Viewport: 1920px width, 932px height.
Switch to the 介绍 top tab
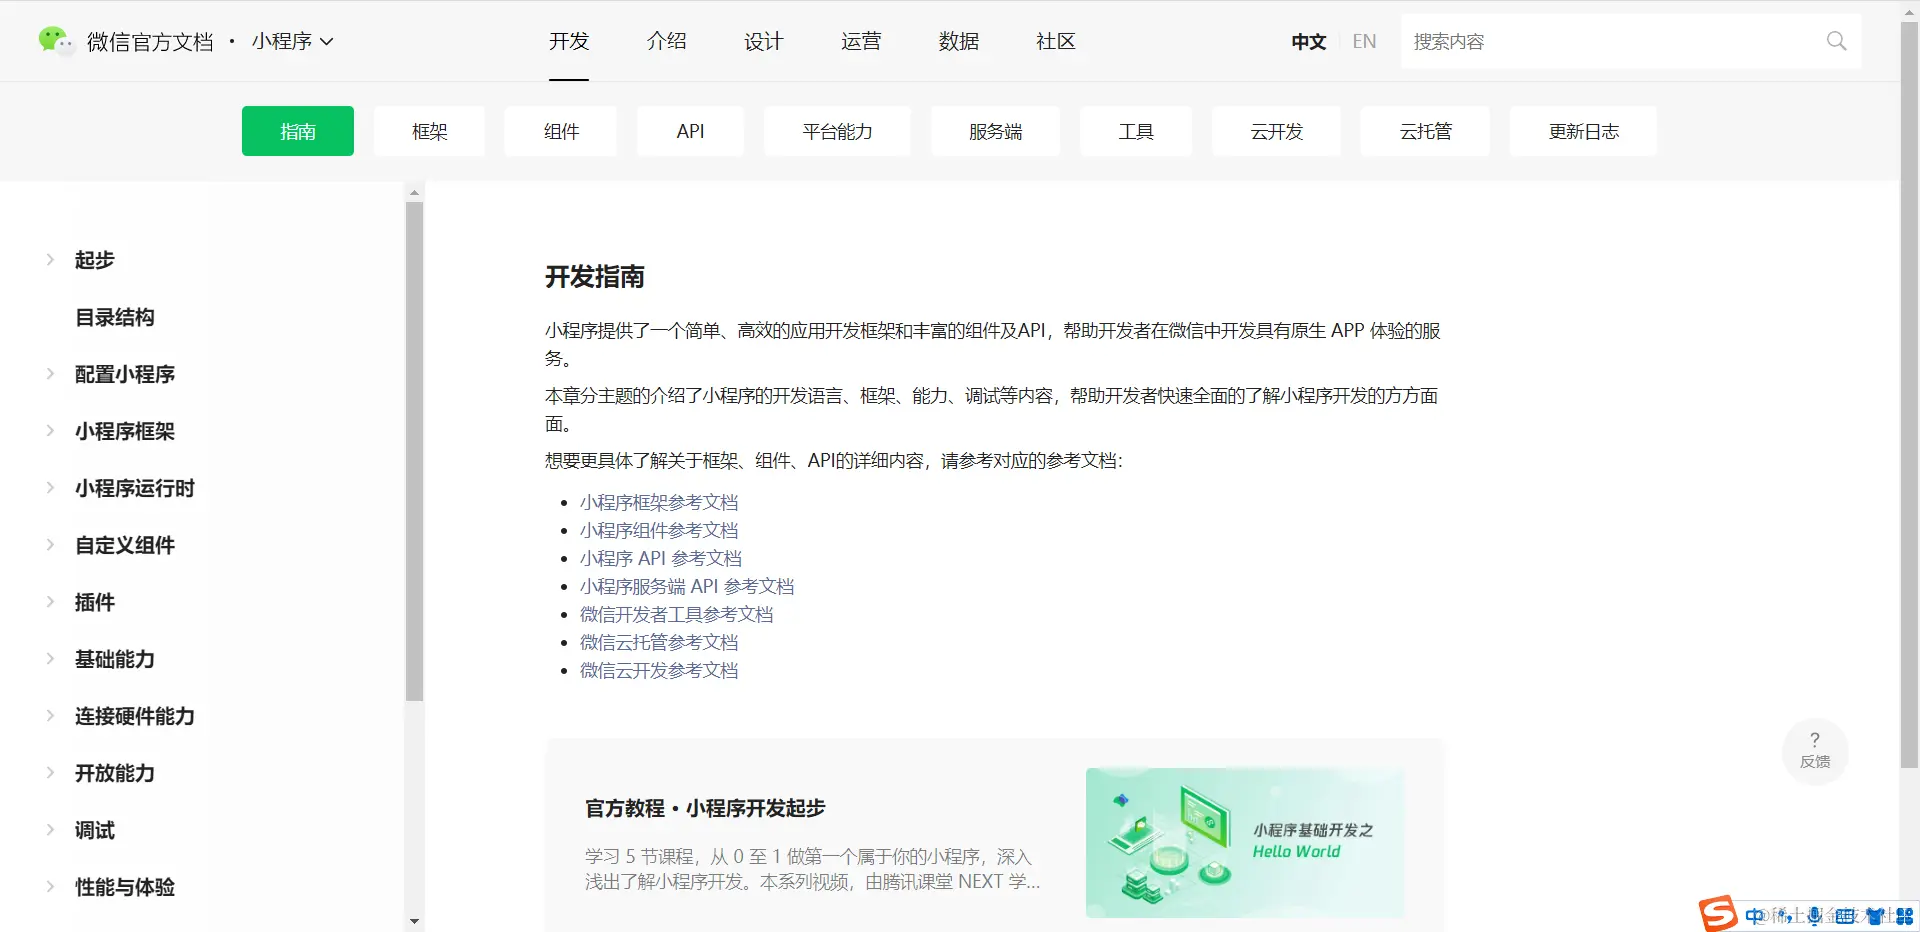pos(666,41)
